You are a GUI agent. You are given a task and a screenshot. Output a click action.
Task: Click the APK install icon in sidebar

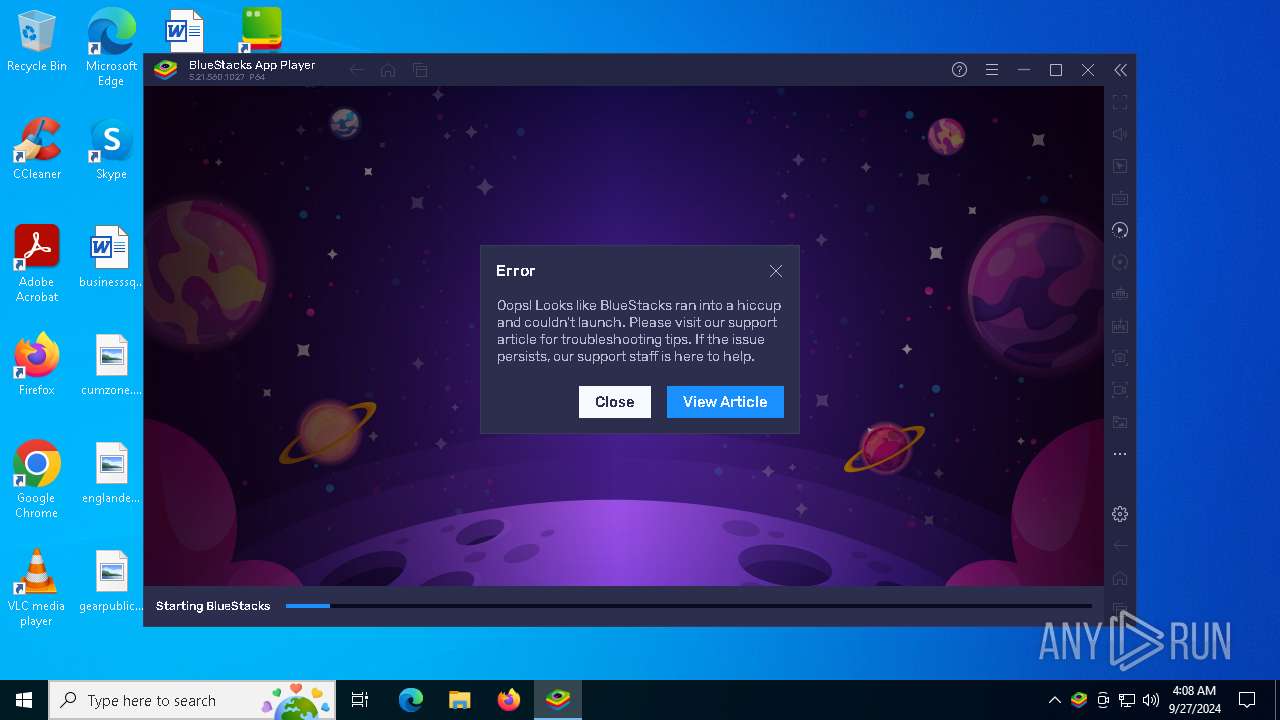[1120, 326]
